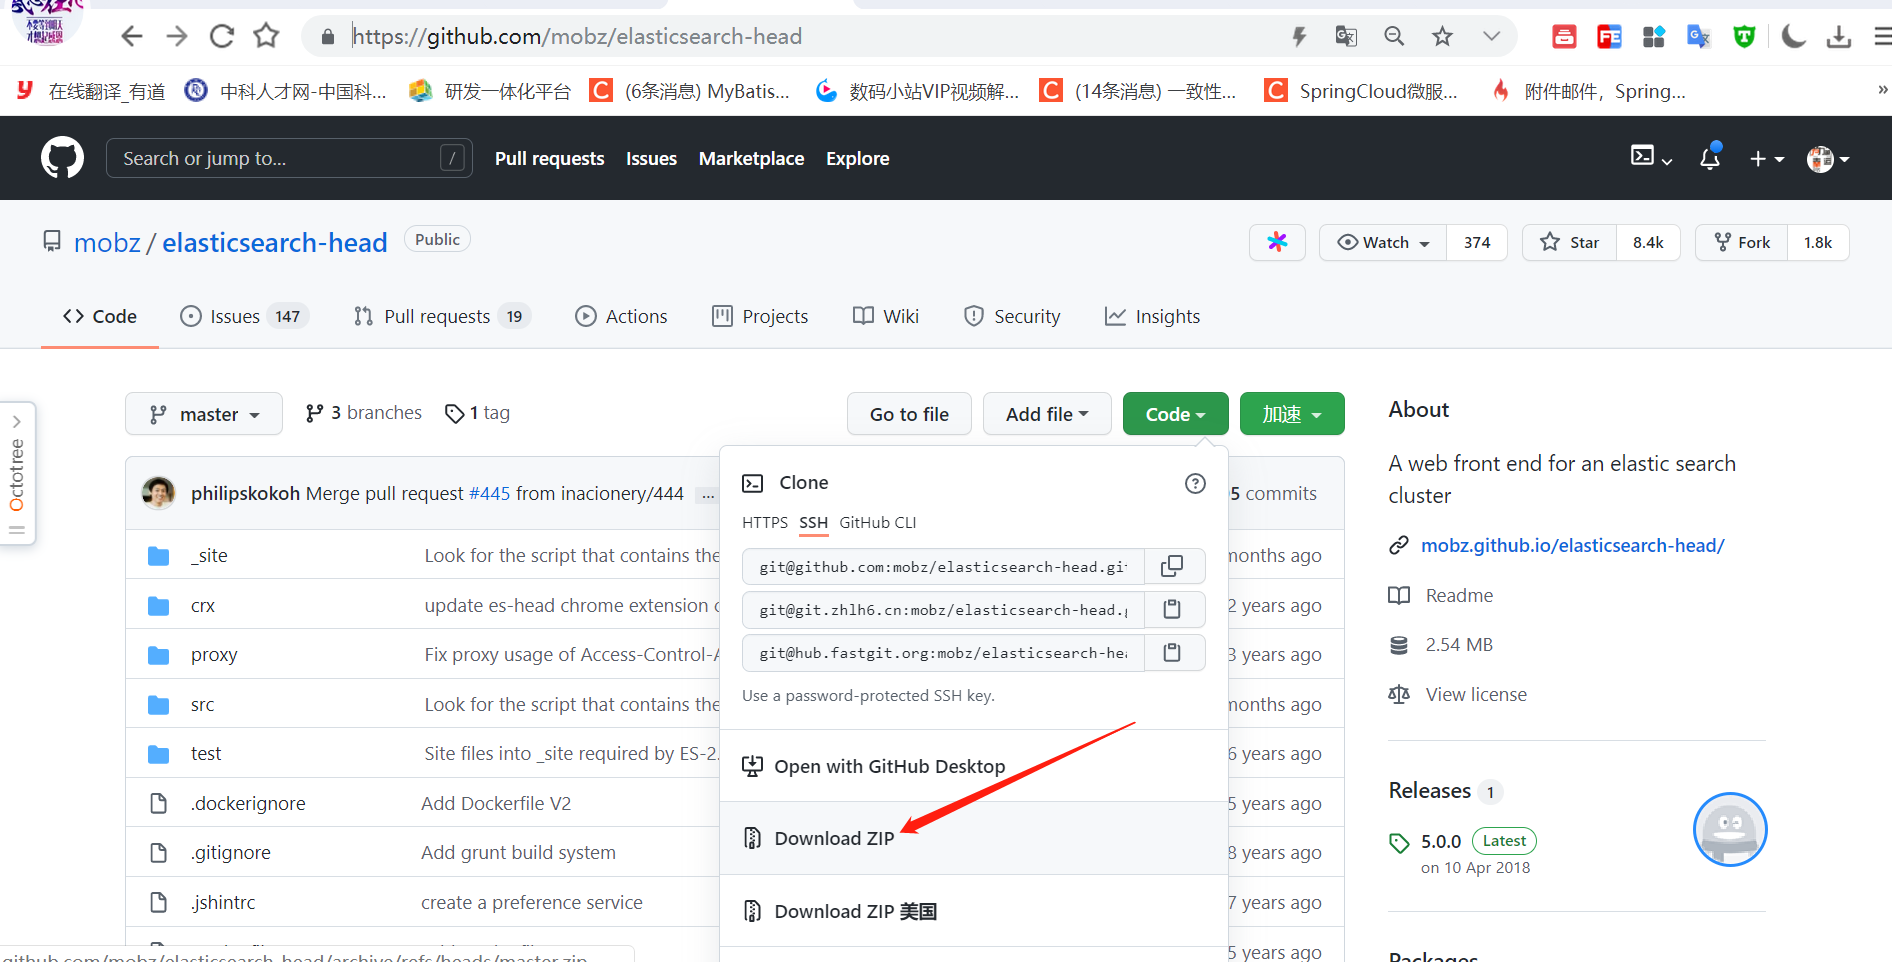Toggle the green Code dropdown
The image size is (1892, 962).
click(1175, 414)
